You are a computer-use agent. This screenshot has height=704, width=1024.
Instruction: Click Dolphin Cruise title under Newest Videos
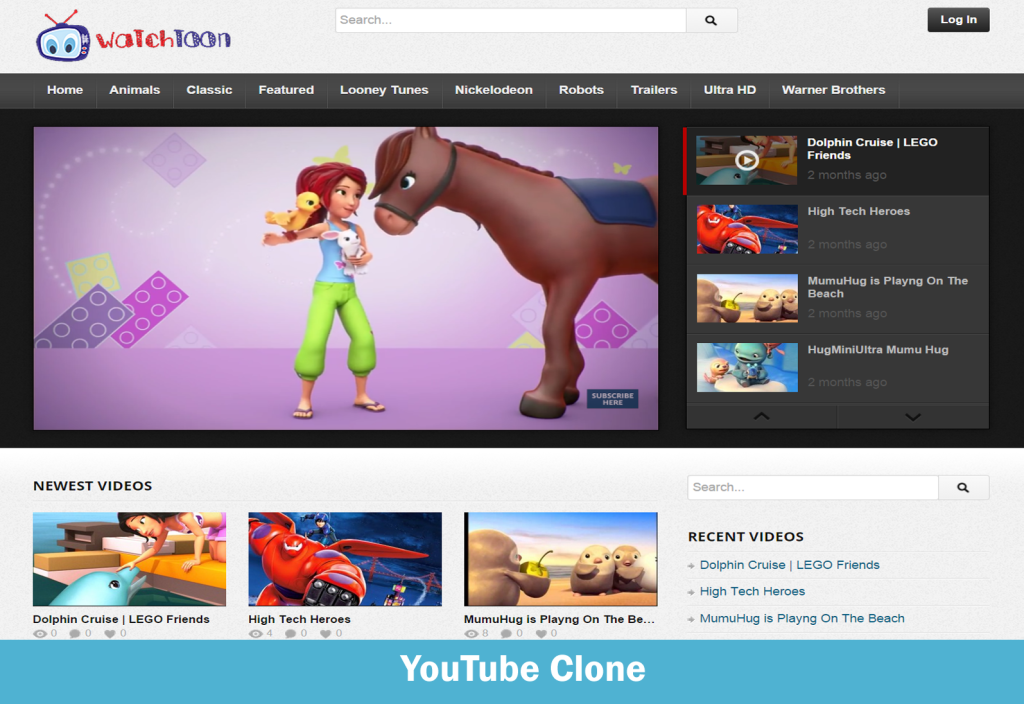121,619
